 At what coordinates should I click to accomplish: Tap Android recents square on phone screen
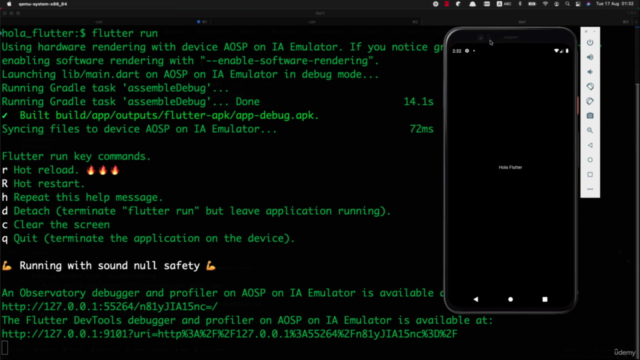pos(544,299)
